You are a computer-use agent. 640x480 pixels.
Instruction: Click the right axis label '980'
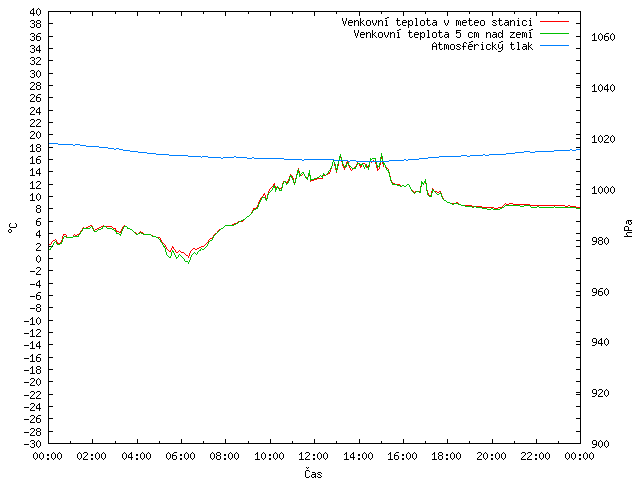tap(600, 241)
